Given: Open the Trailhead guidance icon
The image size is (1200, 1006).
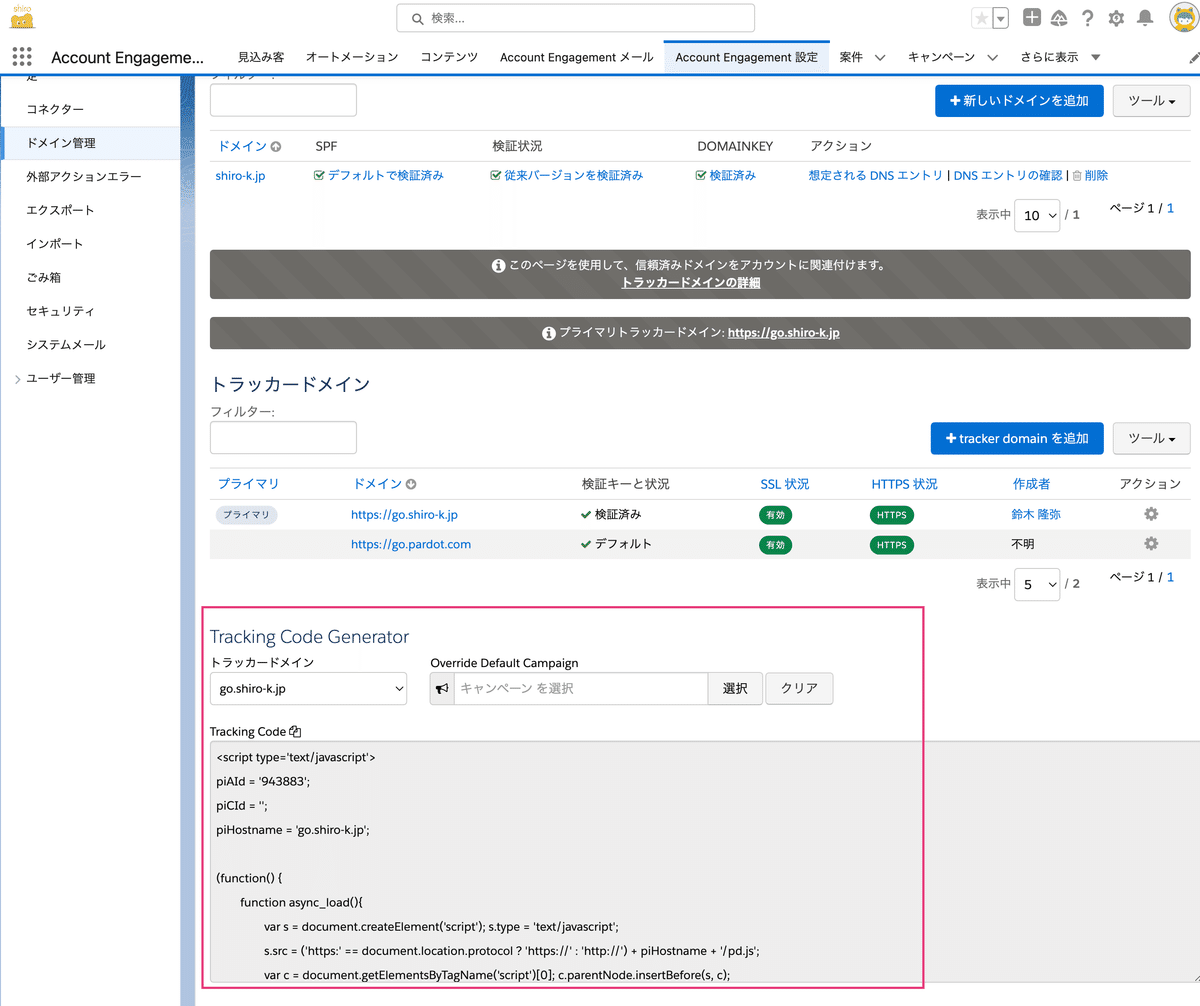Looking at the screenshot, I should coord(1060,18).
